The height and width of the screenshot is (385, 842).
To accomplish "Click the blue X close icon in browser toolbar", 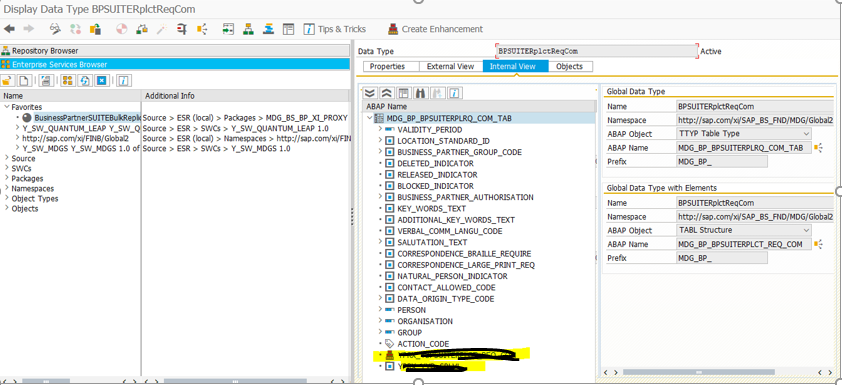I will click(x=101, y=81).
